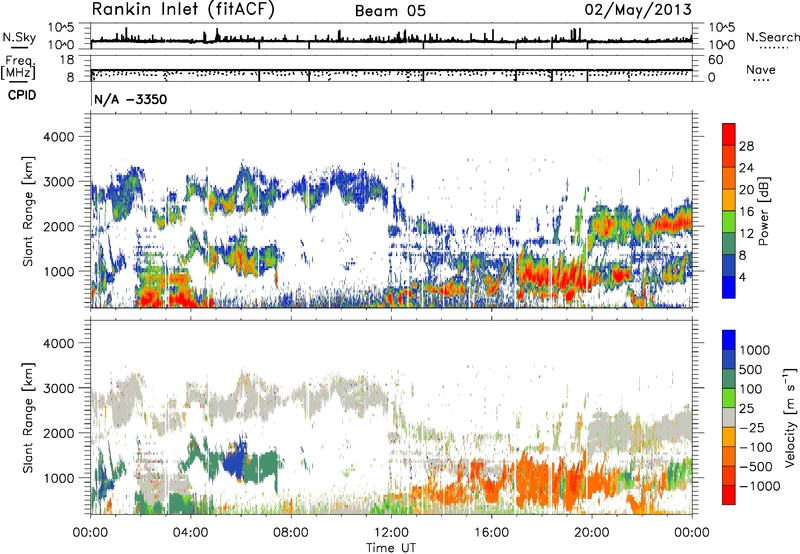This screenshot has width=800, height=554.
Task: Pick the dark green 100-500 velocity swatch
Action: [729, 379]
